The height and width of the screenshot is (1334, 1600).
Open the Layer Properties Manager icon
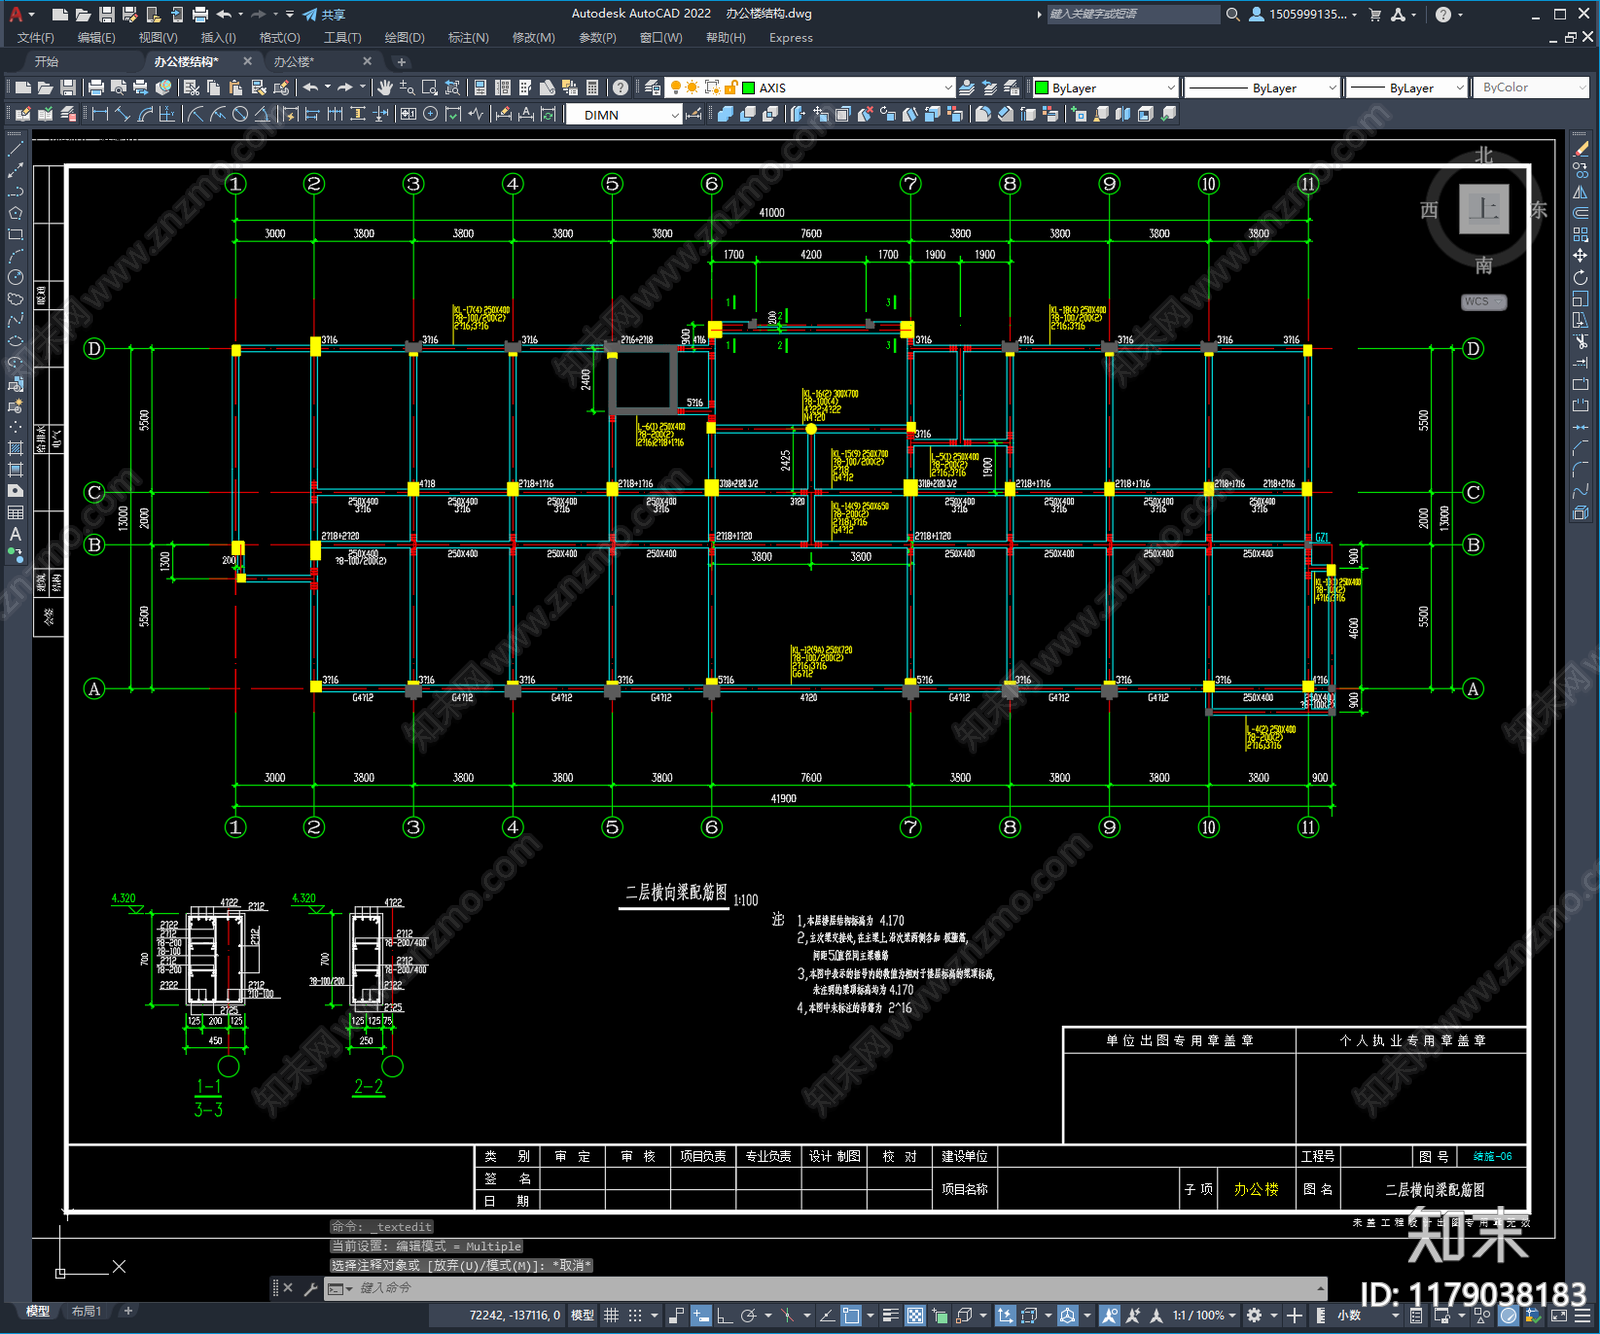point(653,88)
